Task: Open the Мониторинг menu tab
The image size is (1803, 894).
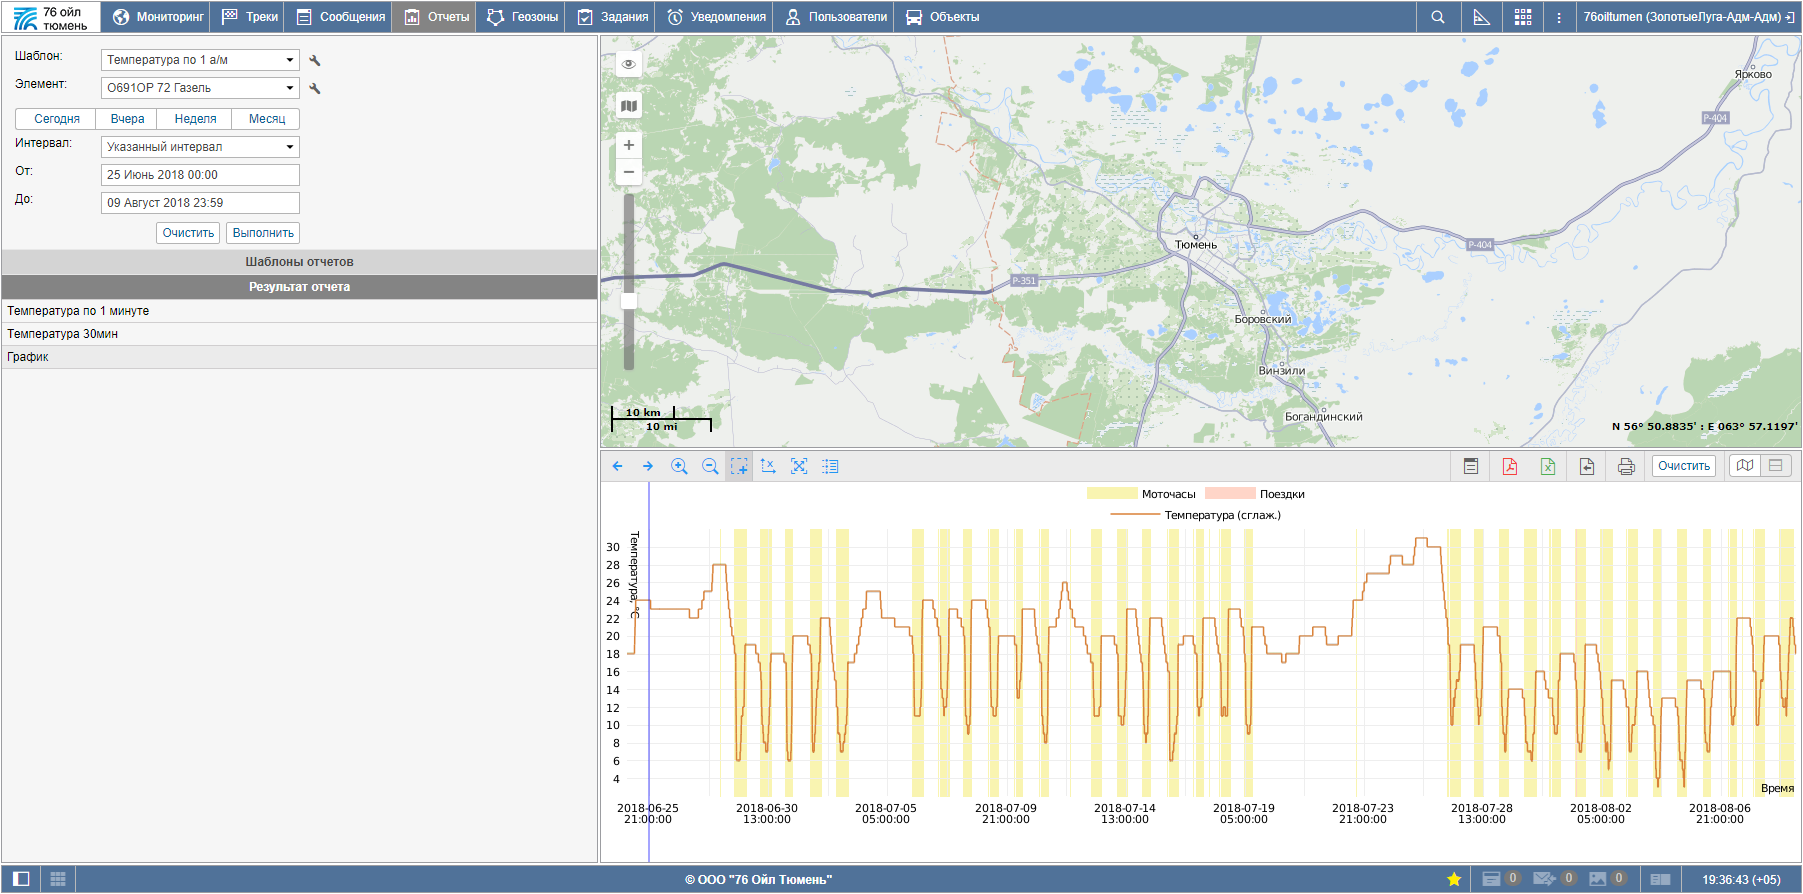Action: click(x=158, y=17)
